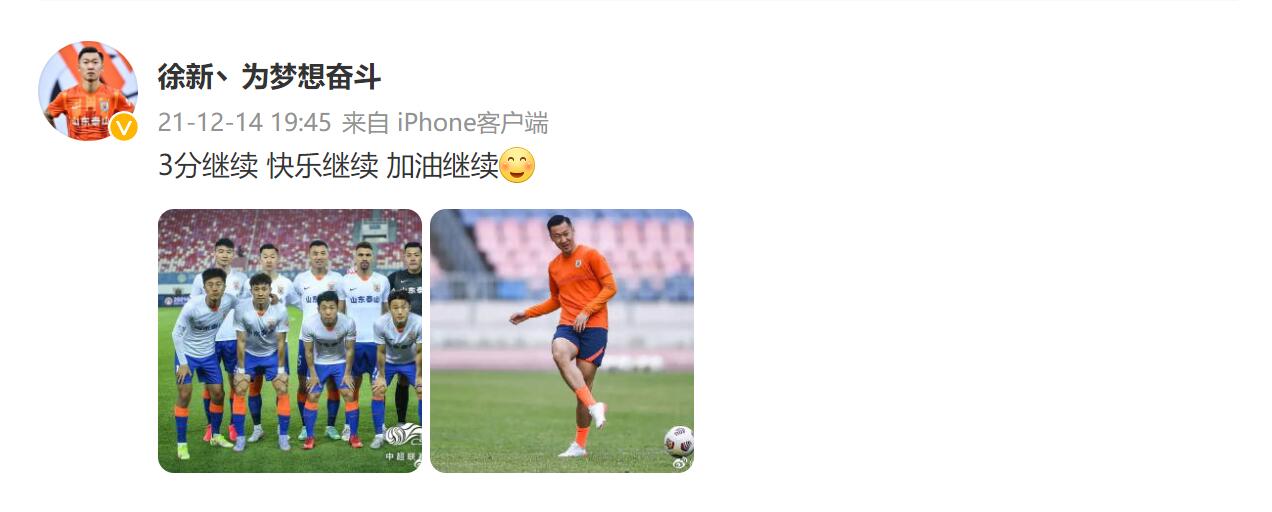Screen dimensions: 1272x512
Task: Open username 徐新、为梦想奋斗 profile link
Action: pyautogui.click(x=270, y=77)
